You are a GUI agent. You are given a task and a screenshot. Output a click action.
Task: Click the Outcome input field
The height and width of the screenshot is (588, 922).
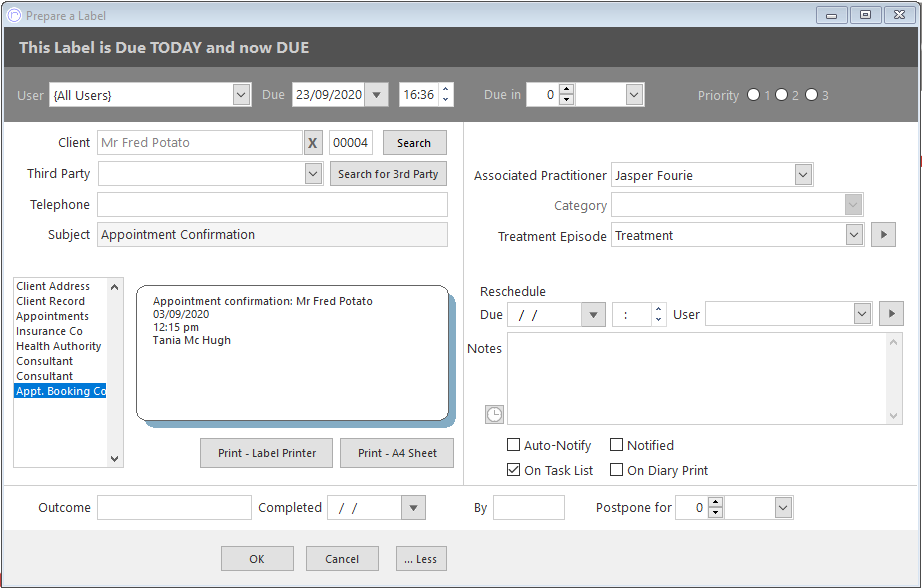click(174, 507)
